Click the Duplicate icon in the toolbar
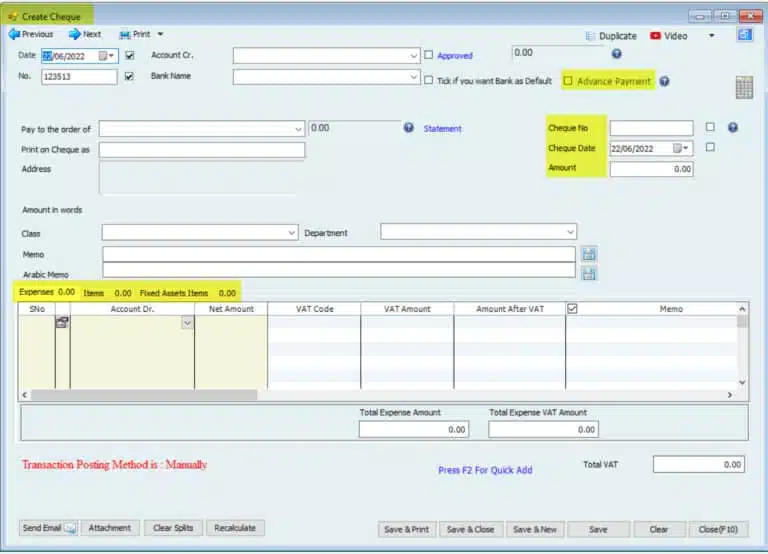Image resolution: width=768 pixels, height=554 pixels. pyautogui.click(x=591, y=36)
